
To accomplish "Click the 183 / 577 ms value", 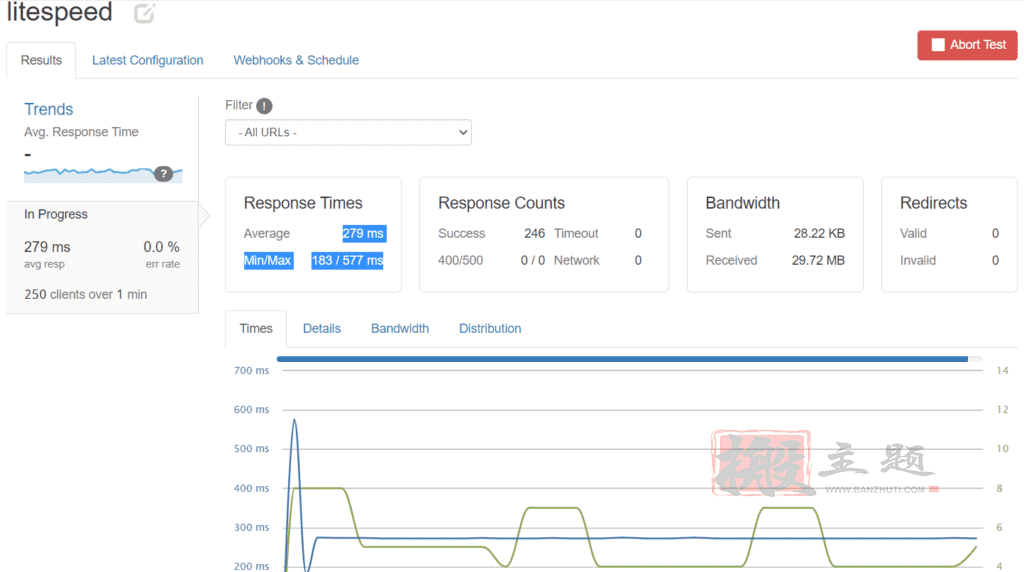I will pos(347,261).
